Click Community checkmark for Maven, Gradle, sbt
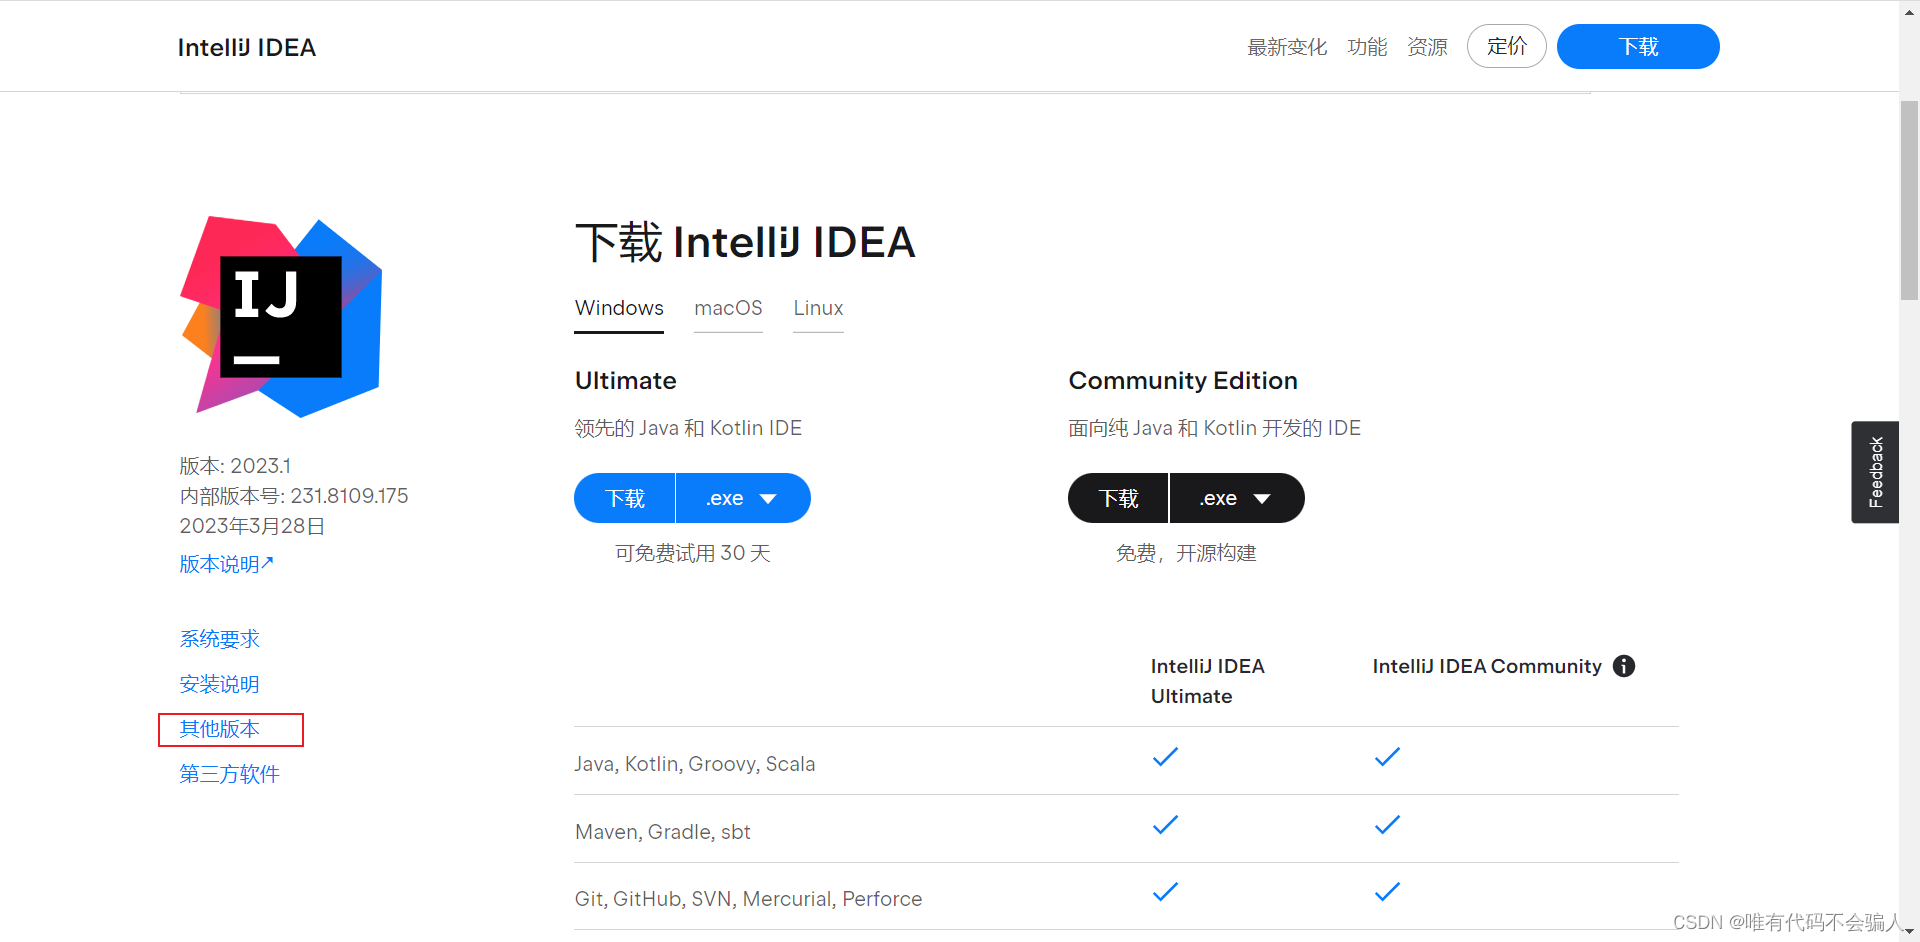 (x=1387, y=825)
